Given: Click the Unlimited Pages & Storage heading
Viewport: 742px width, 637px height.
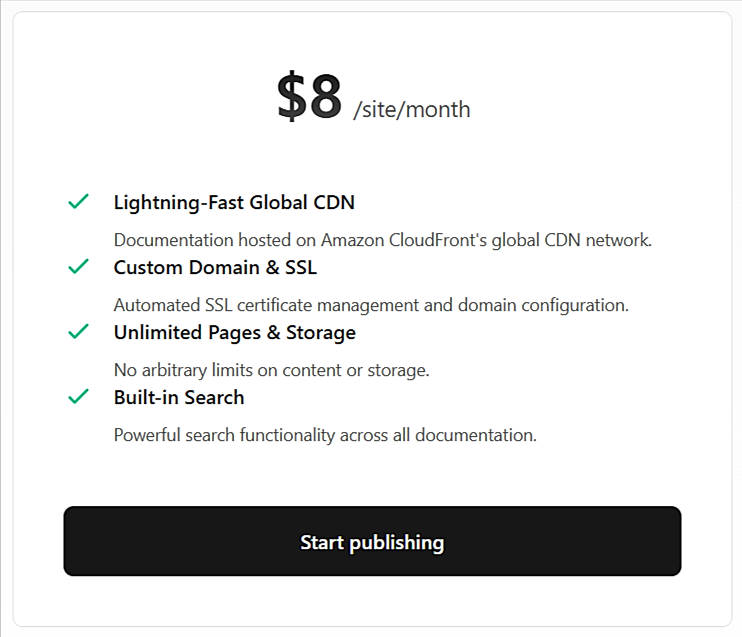Looking at the screenshot, I should [x=234, y=333].
